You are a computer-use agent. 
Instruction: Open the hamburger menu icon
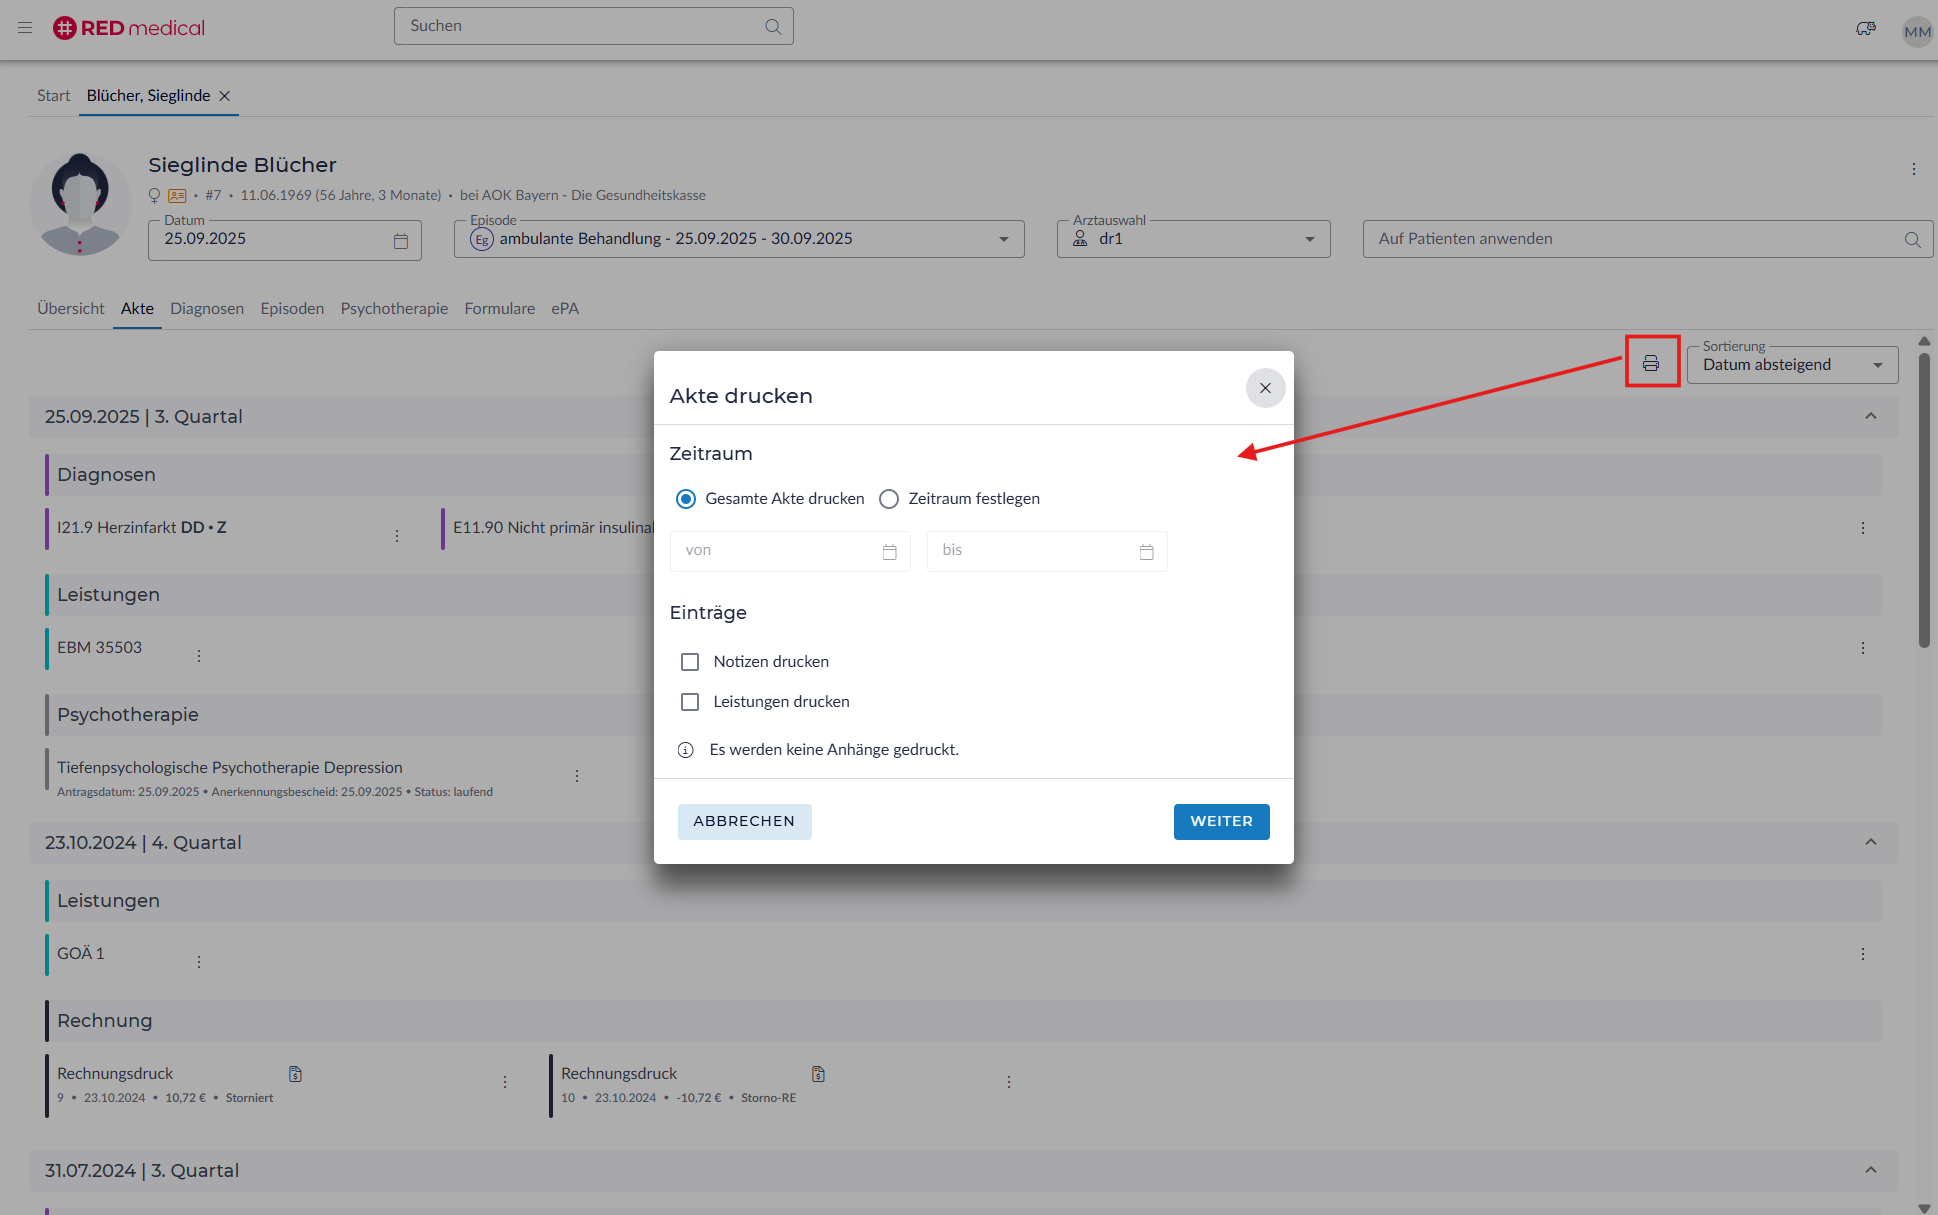click(x=25, y=28)
